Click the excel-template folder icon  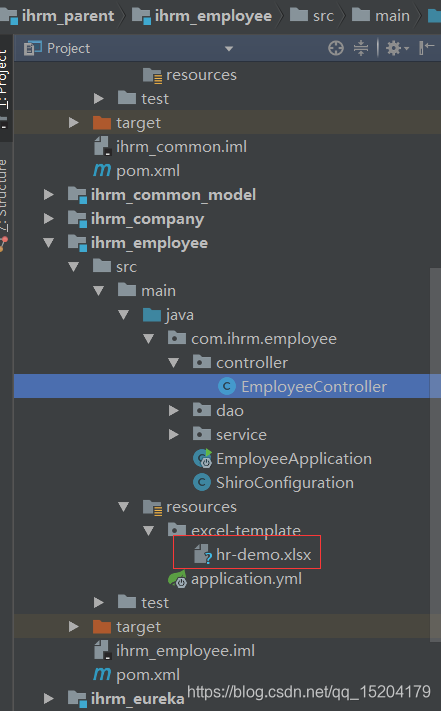pos(177,529)
